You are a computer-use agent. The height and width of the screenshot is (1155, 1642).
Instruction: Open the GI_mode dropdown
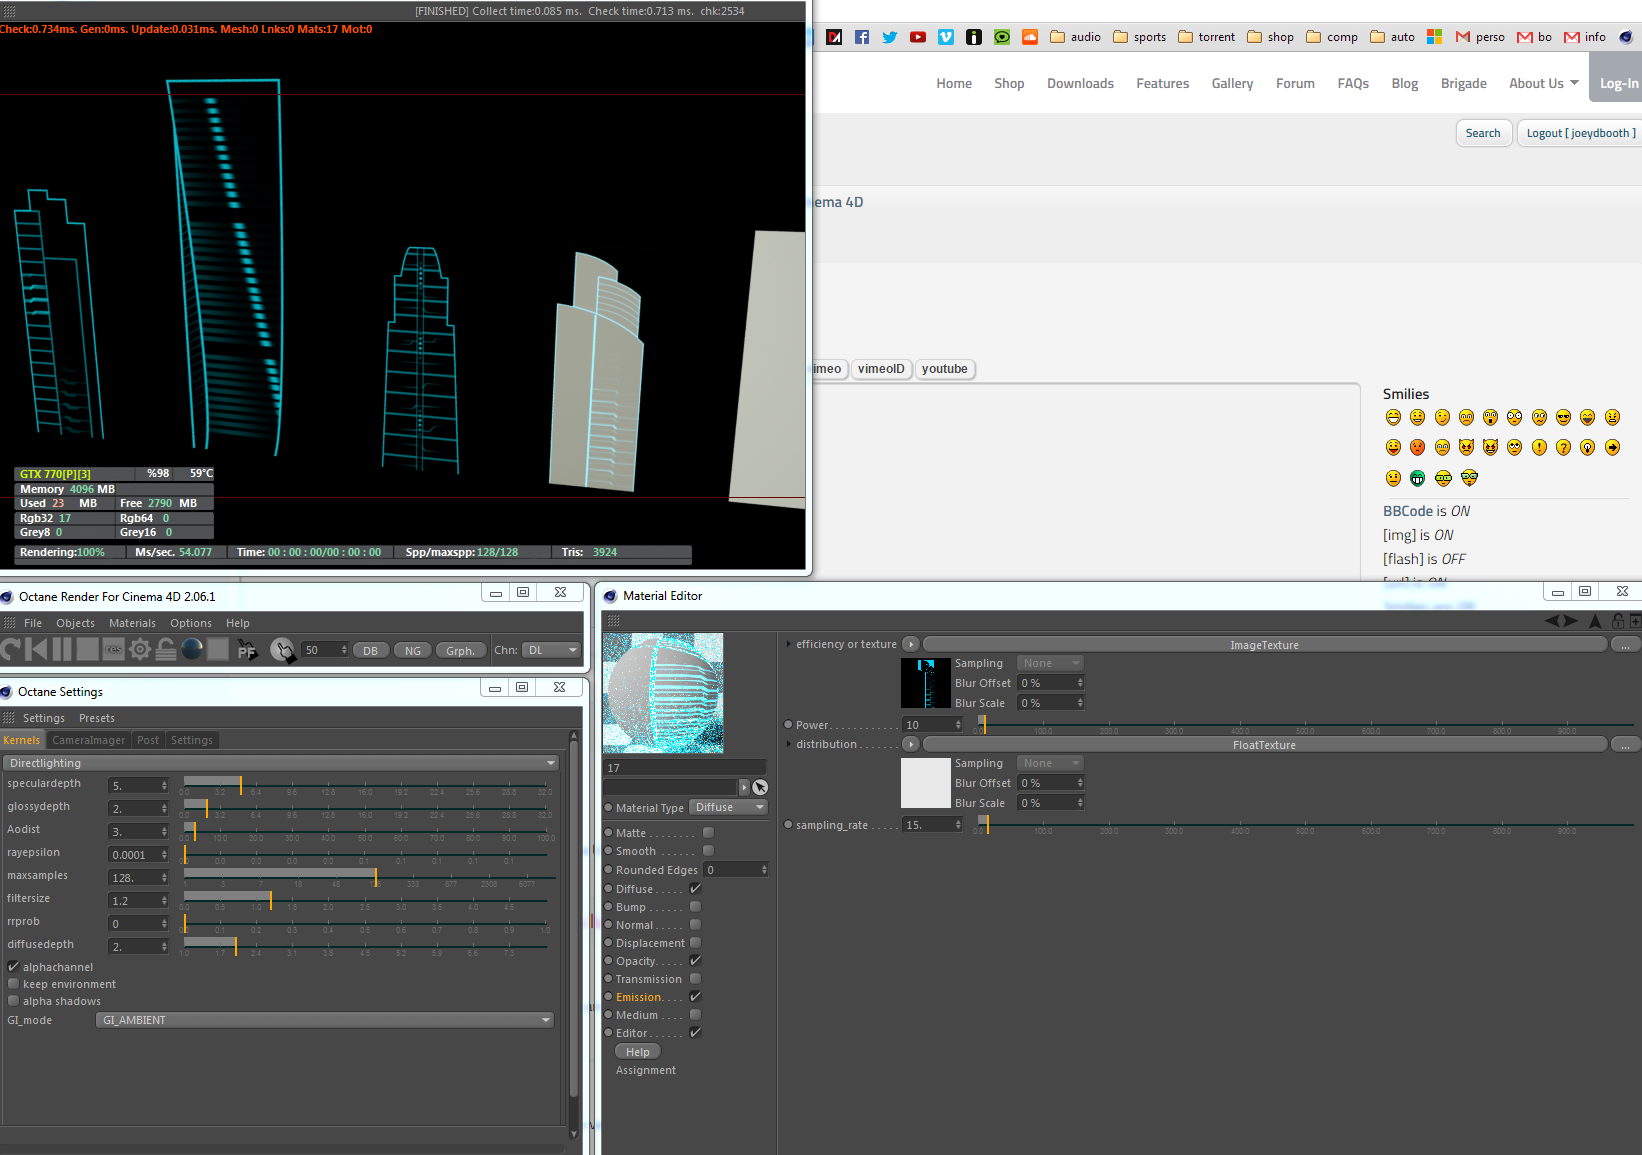(x=325, y=1020)
